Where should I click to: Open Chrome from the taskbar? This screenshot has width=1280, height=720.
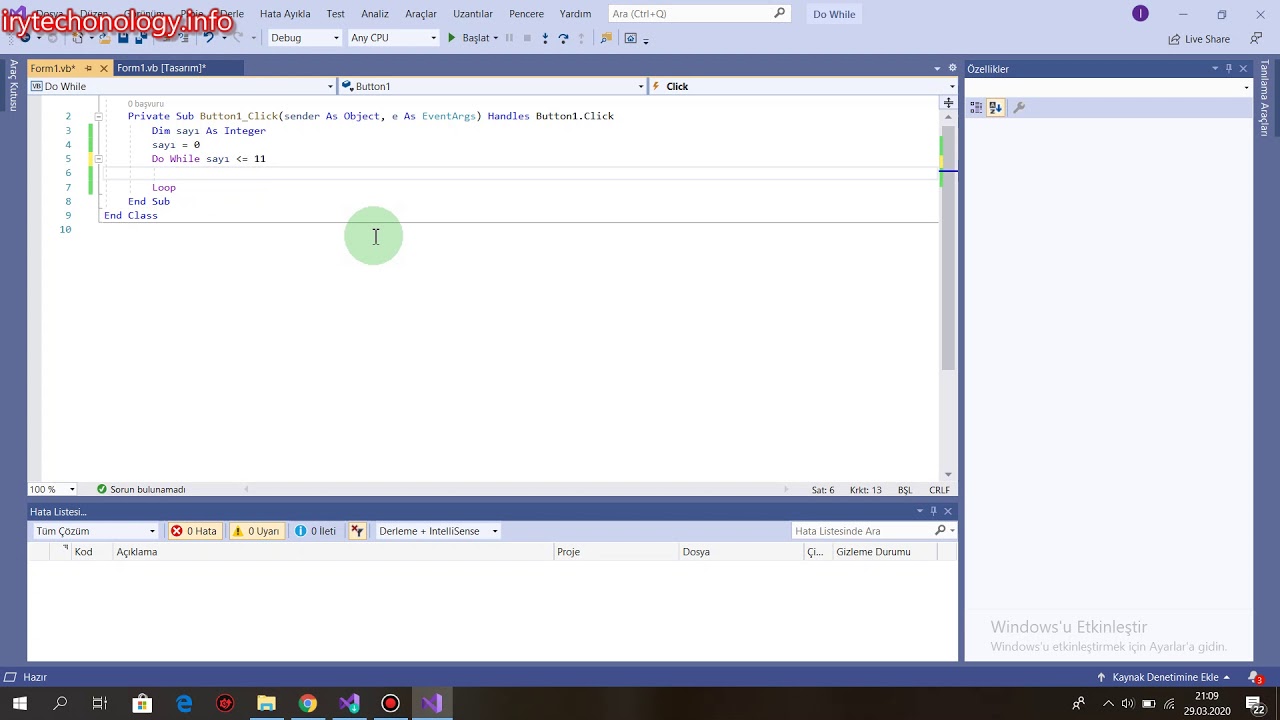[308, 703]
